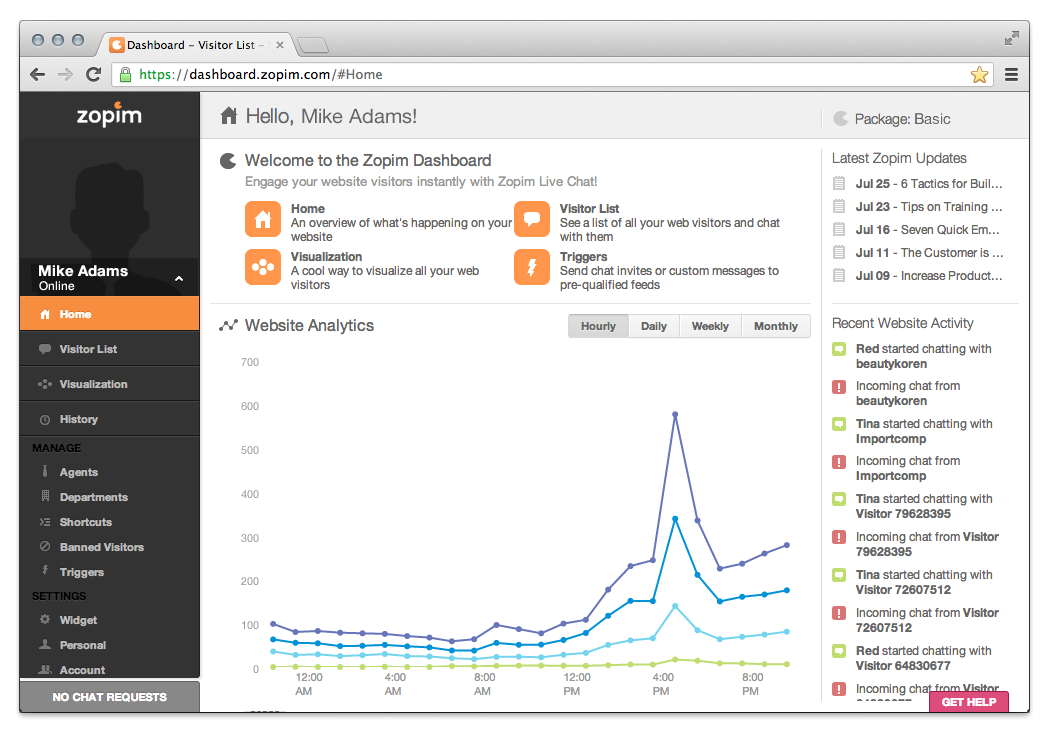The image size is (1051, 733).
Task: Switch analytics chart to Hourly view
Action: 598,326
